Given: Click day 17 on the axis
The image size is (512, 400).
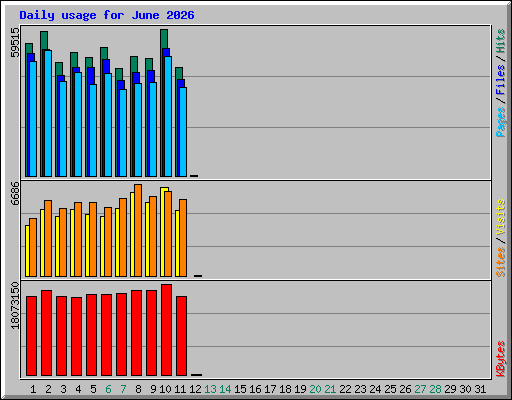Looking at the screenshot, I should tap(270, 389).
